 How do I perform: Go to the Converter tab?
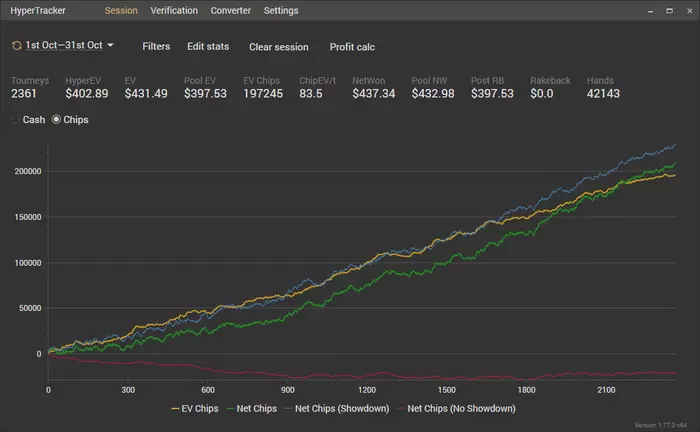230,11
